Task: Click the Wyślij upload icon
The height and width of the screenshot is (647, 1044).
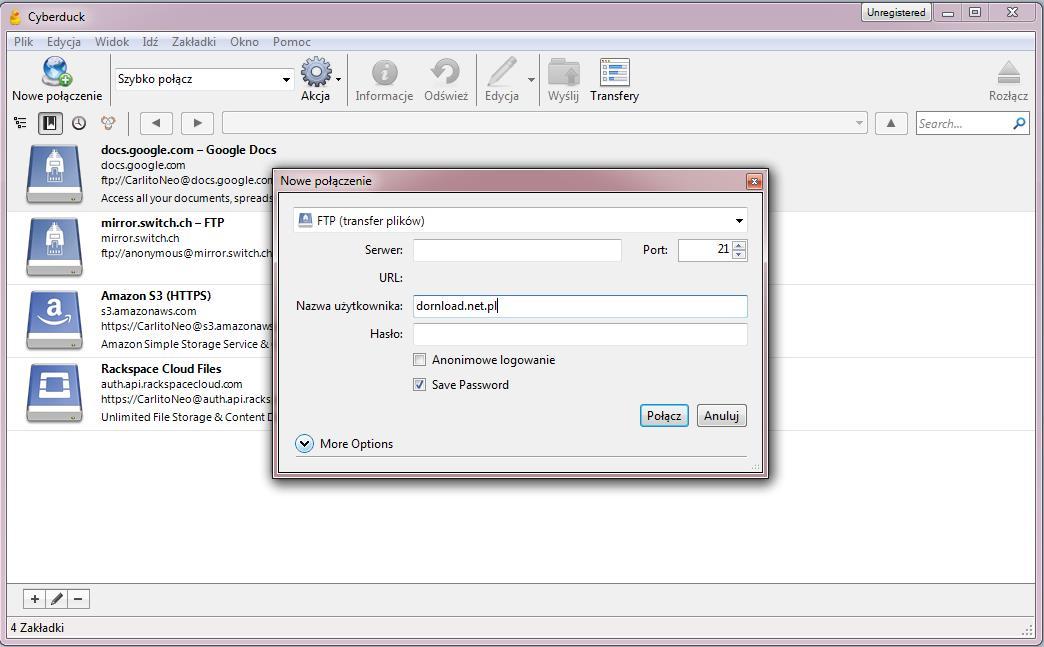Action: point(563,73)
